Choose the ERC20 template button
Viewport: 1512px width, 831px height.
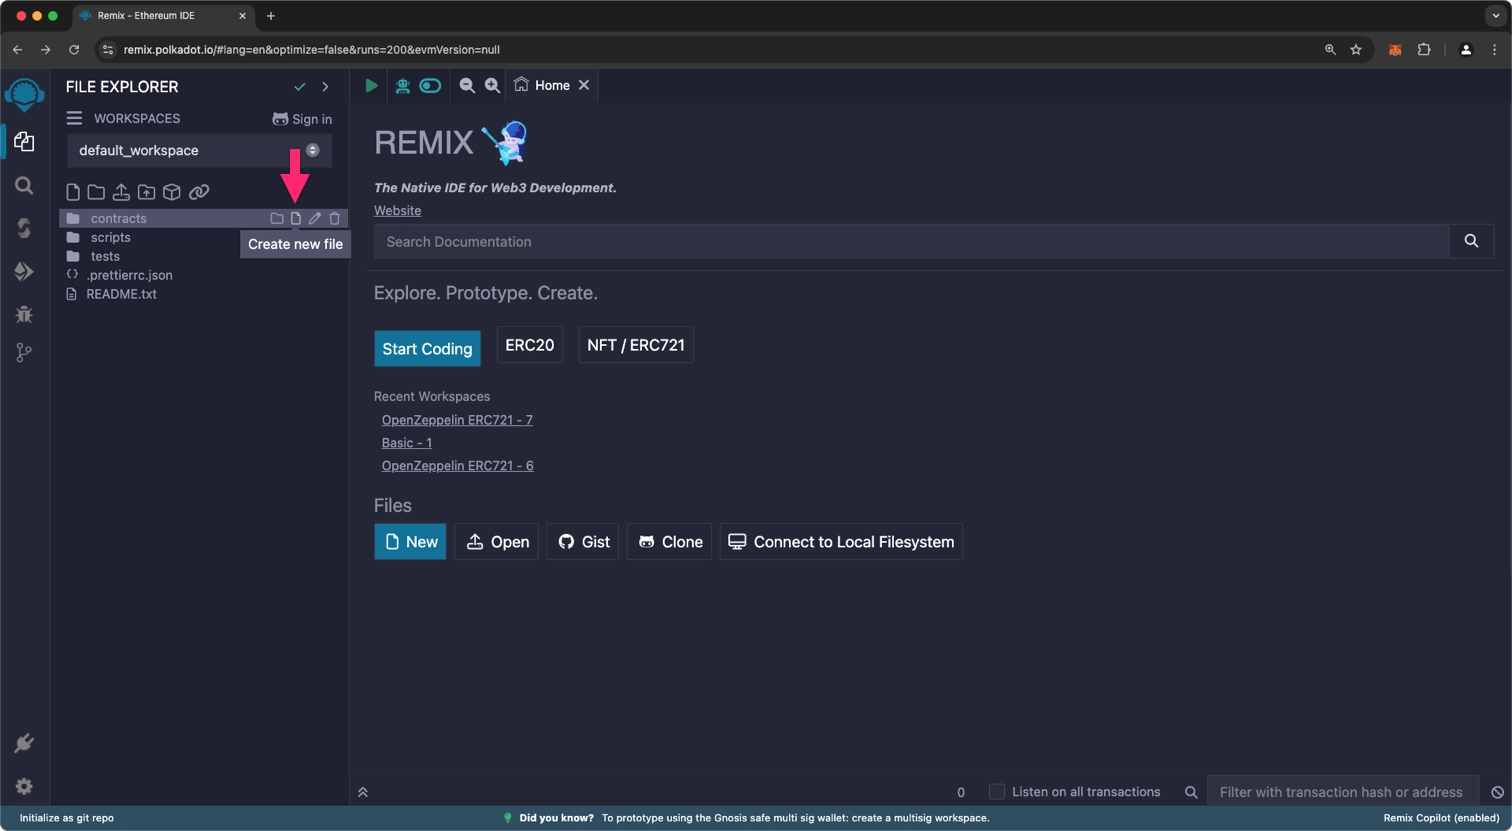[x=529, y=345]
